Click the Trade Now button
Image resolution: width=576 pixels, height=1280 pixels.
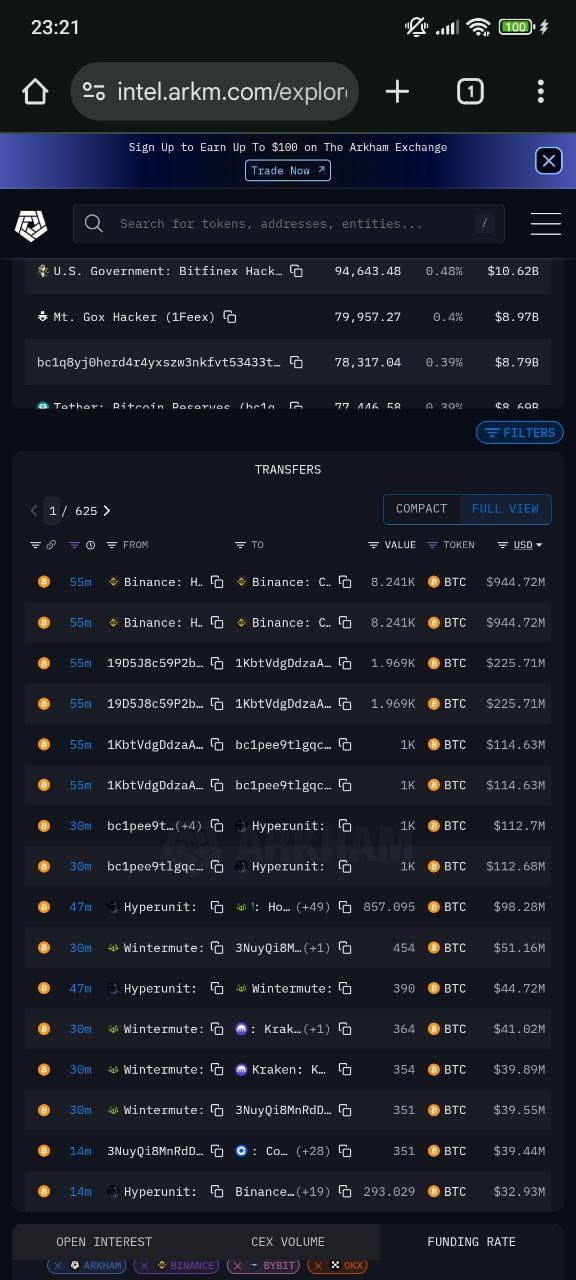(x=288, y=171)
